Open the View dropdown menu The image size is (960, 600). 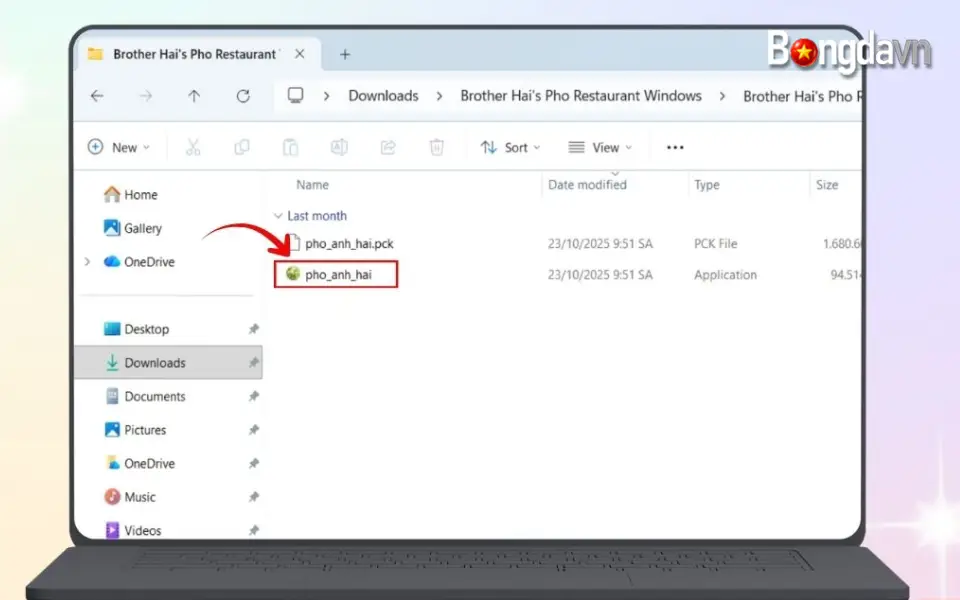point(599,147)
